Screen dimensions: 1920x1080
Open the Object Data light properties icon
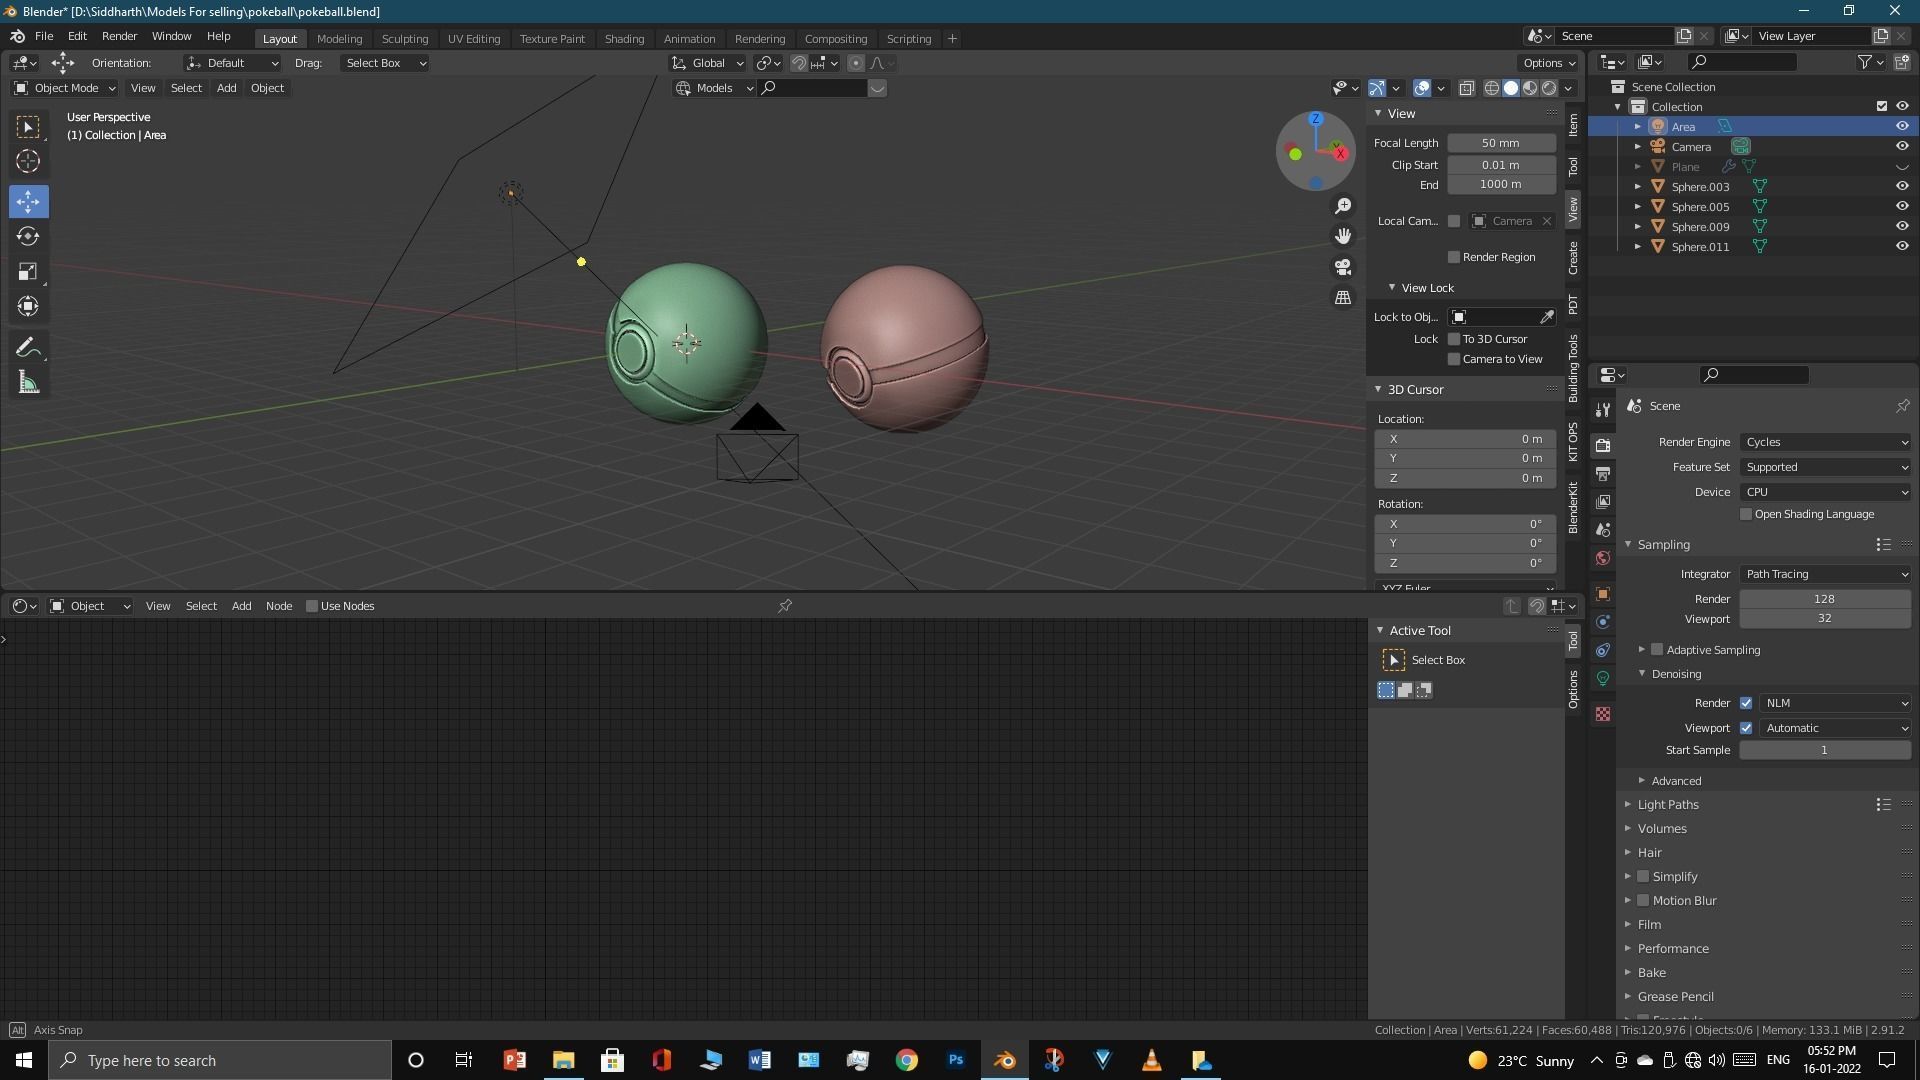1603,678
